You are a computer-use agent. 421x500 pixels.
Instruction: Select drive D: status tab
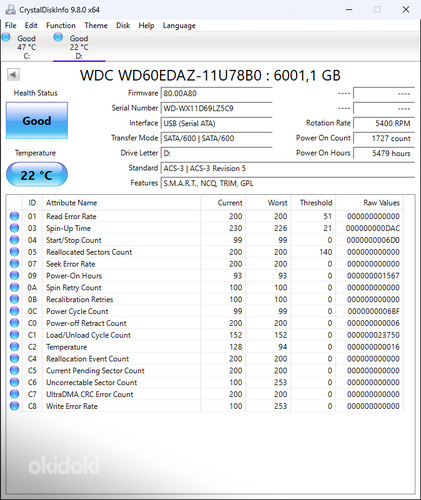tap(79, 47)
